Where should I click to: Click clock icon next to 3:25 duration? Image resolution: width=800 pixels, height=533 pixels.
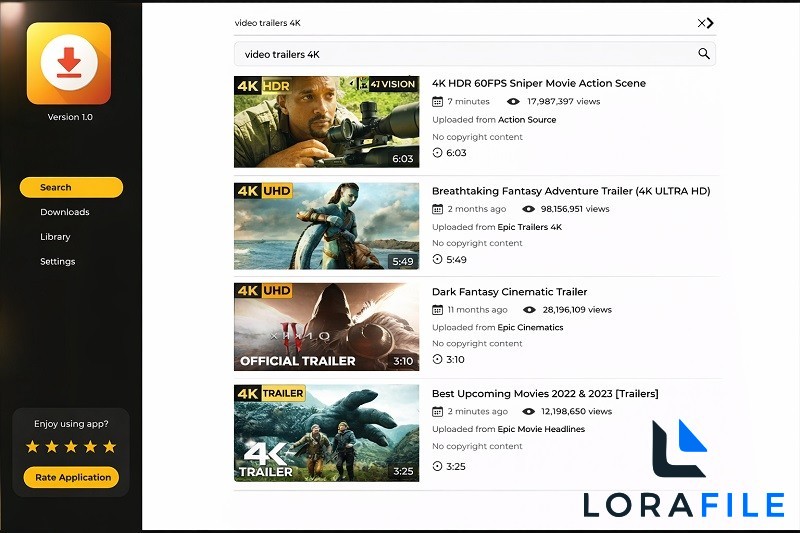(437, 466)
